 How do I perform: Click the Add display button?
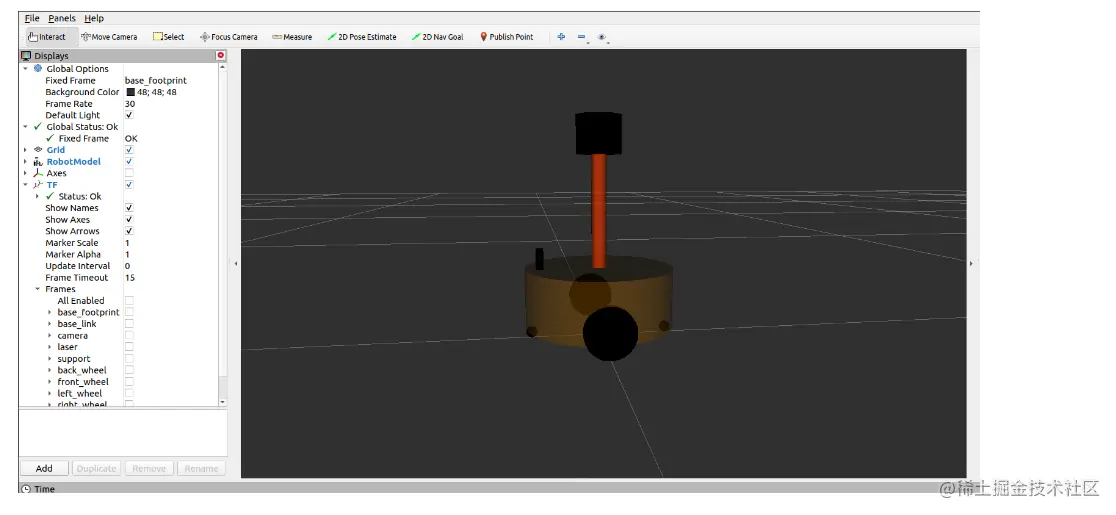(x=44, y=468)
